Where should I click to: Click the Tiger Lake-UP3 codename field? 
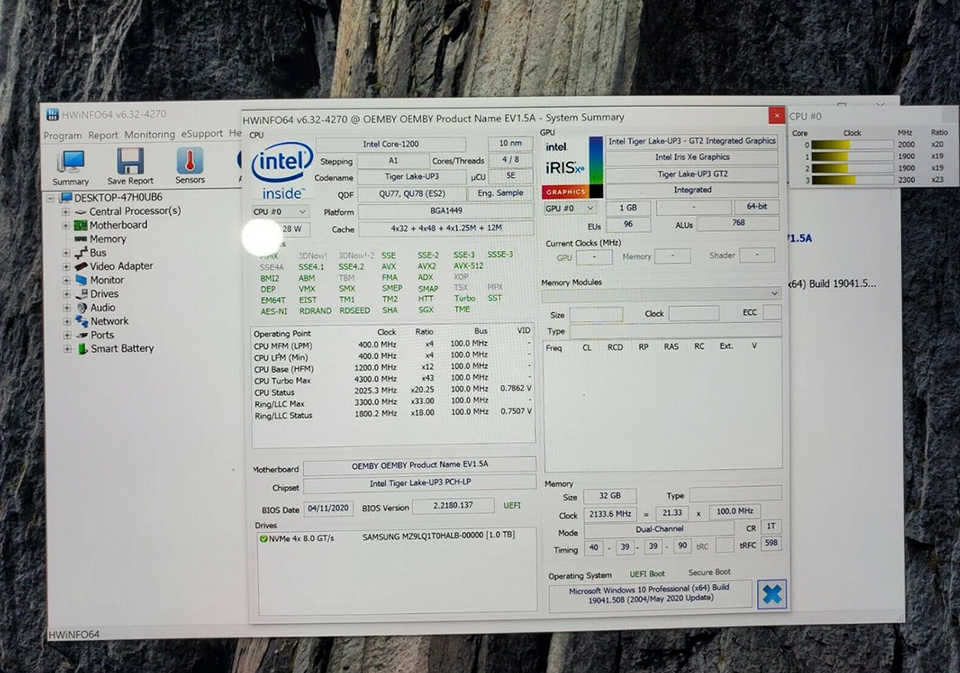click(411, 176)
